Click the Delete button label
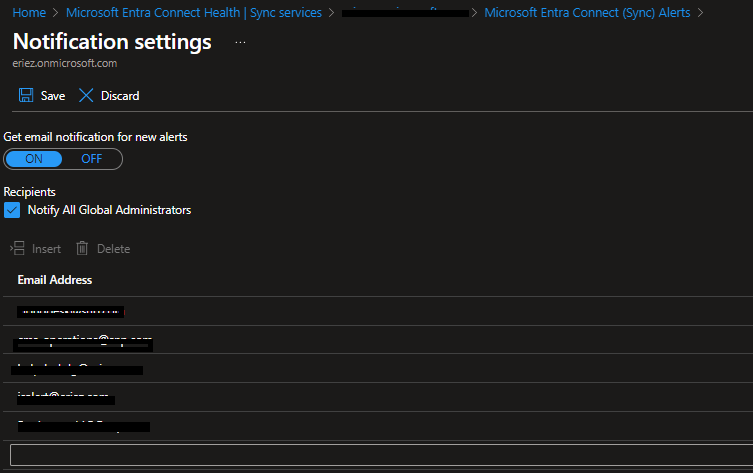 tap(113, 249)
